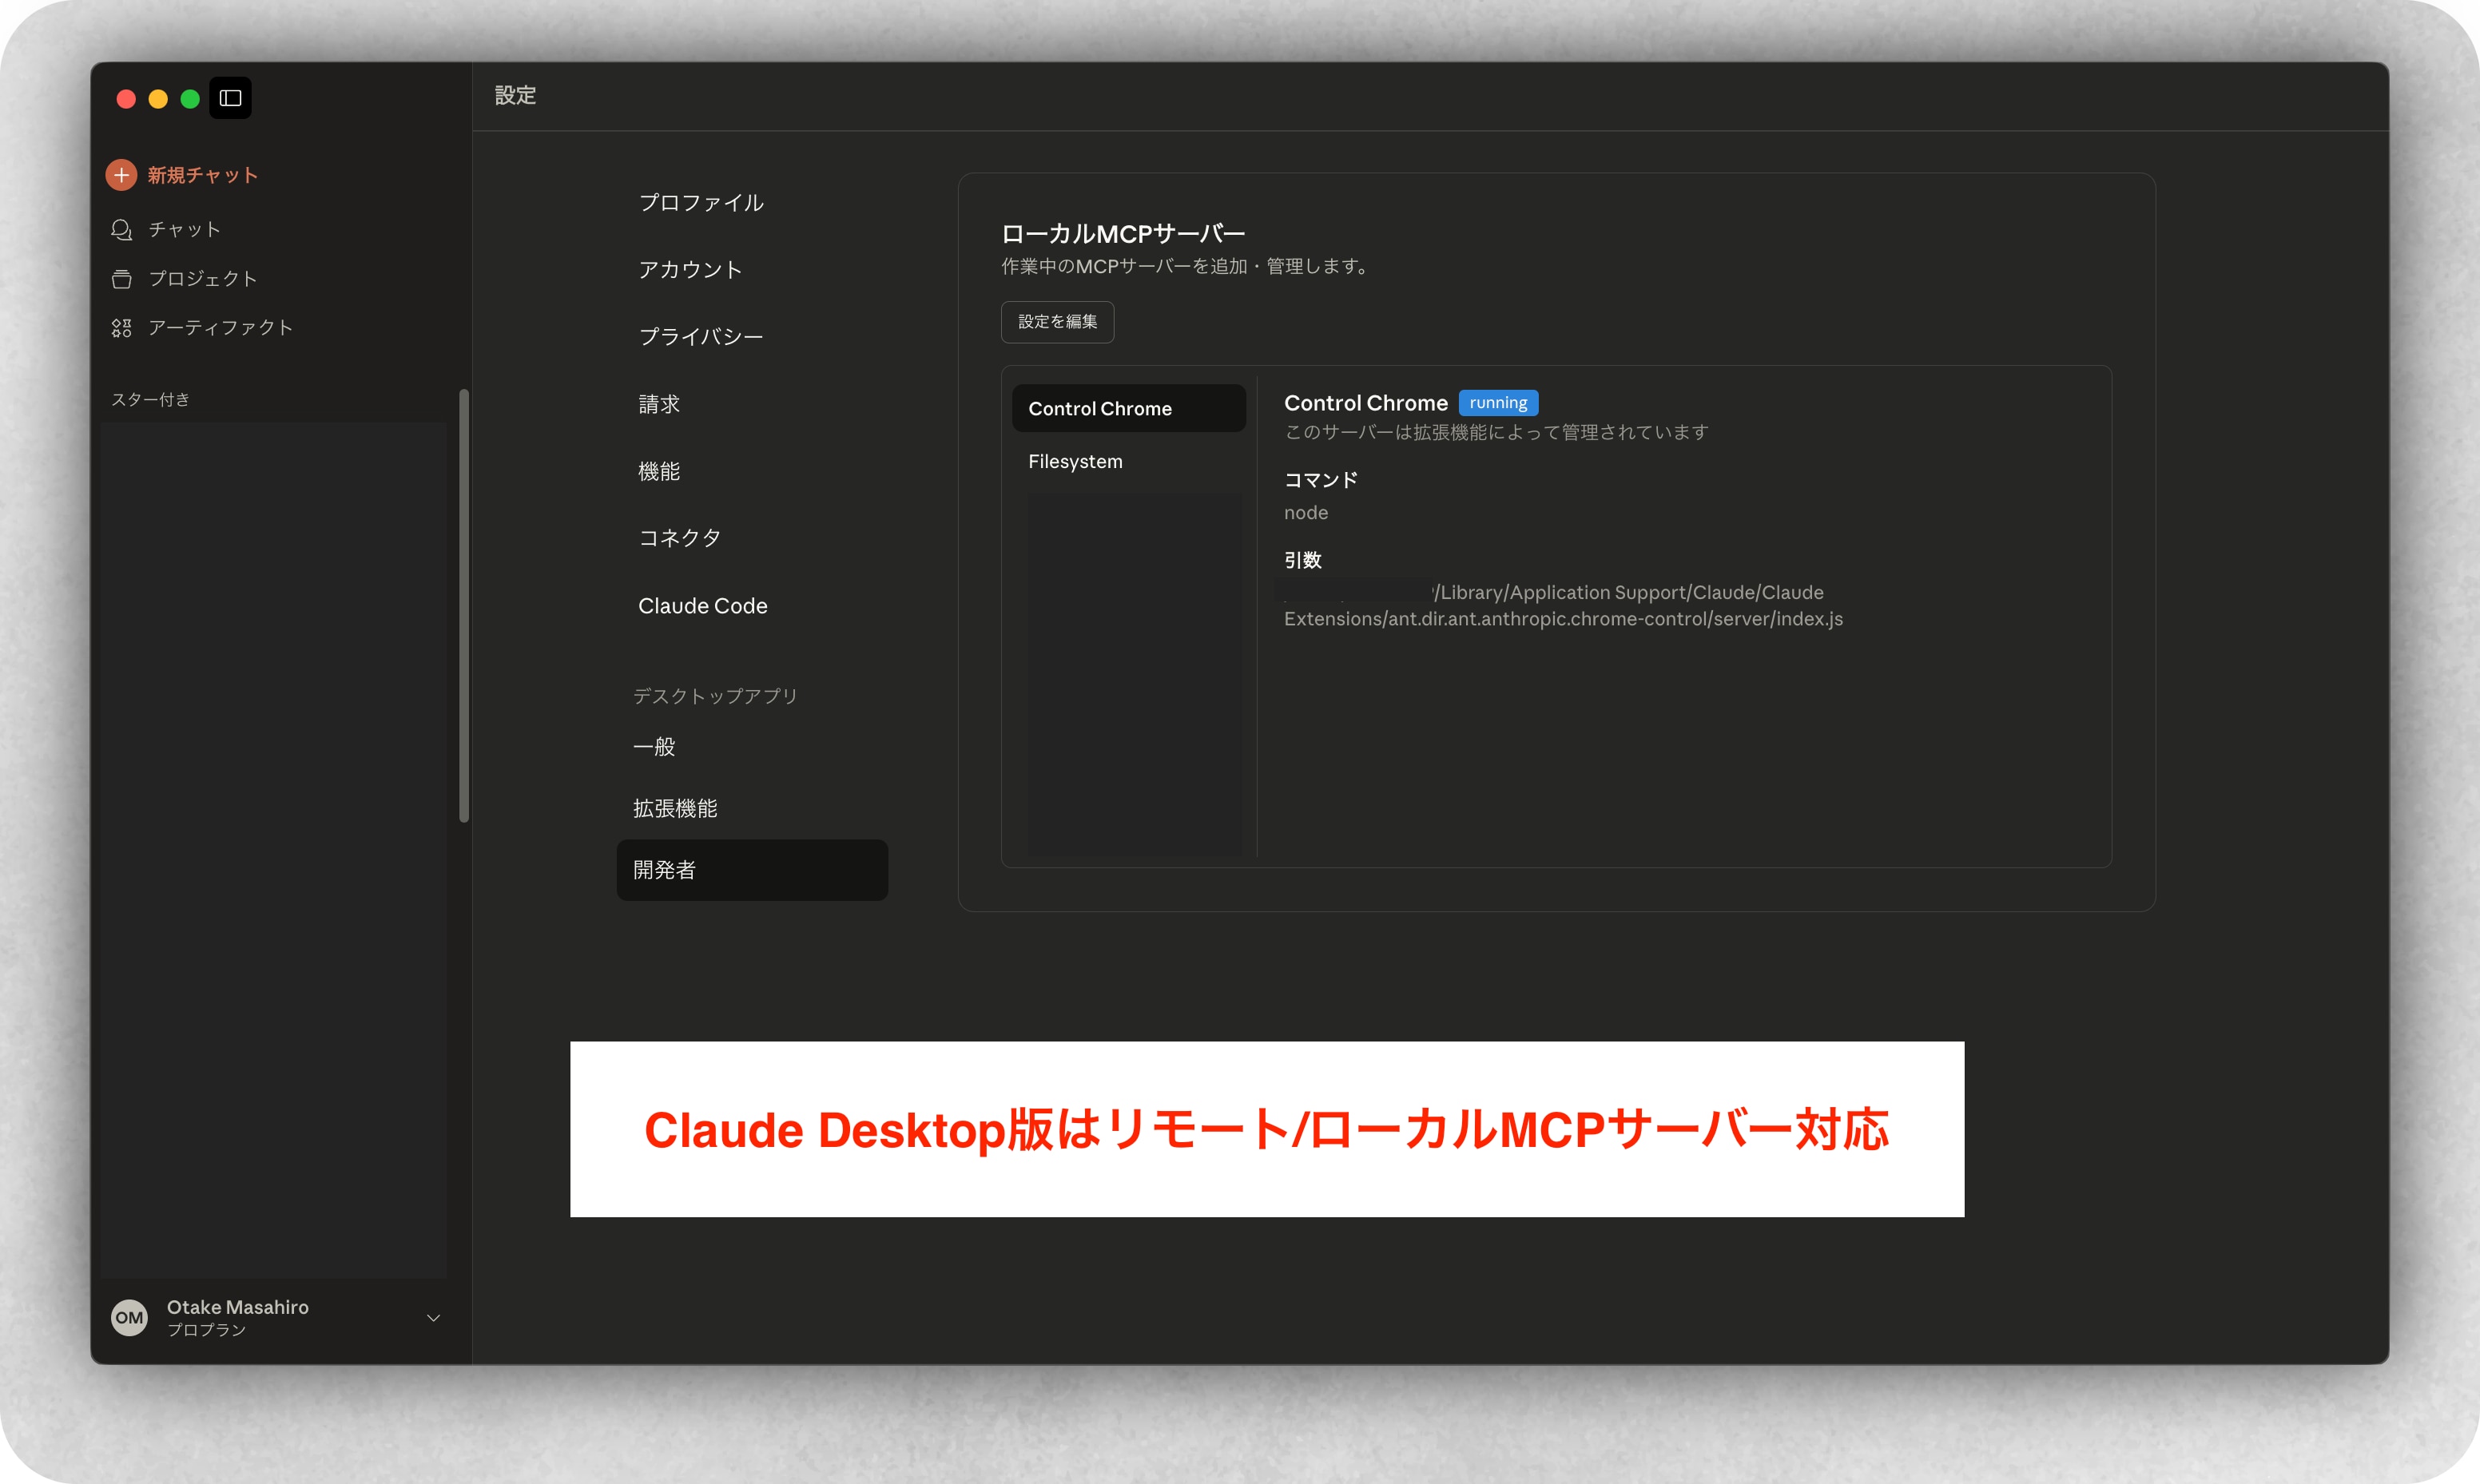Click the OM user avatar
The image size is (2480, 1484).
tap(129, 1317)
